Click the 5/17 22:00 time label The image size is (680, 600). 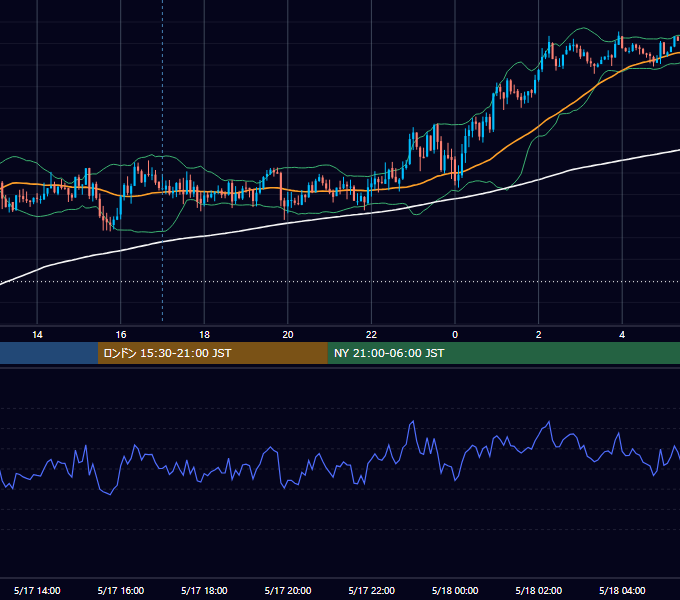(372, 590)
